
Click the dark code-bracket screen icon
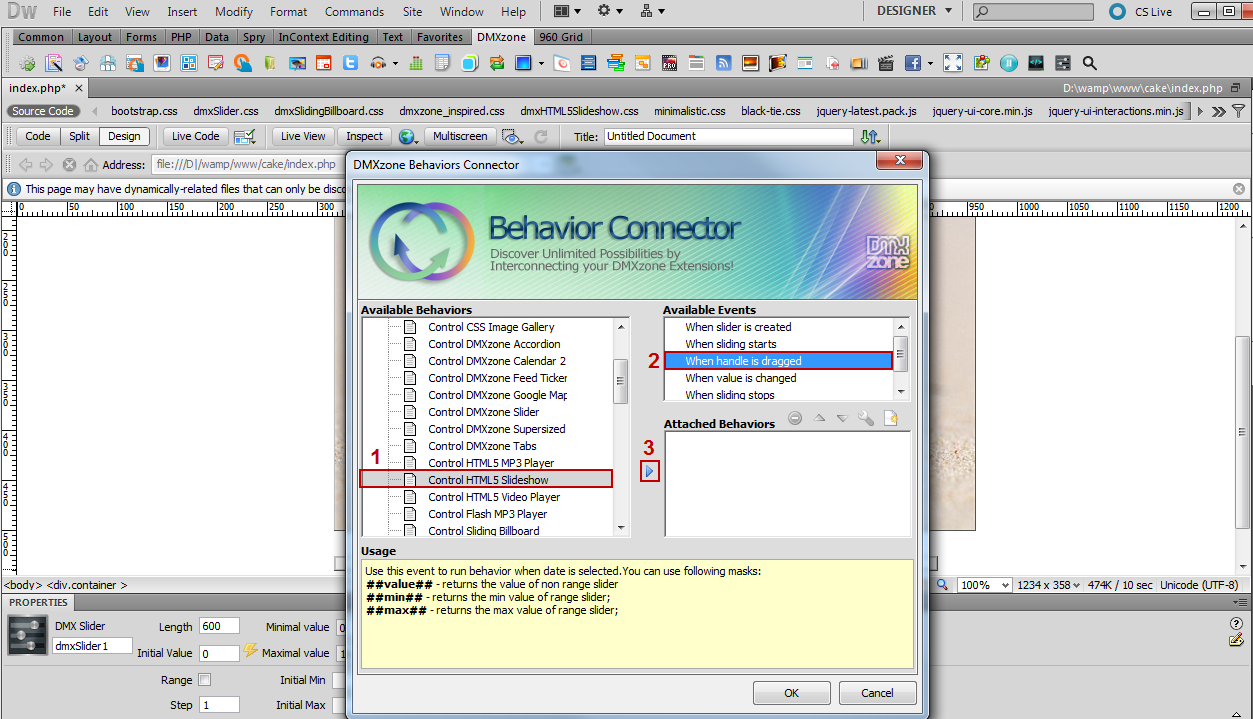1036,63
